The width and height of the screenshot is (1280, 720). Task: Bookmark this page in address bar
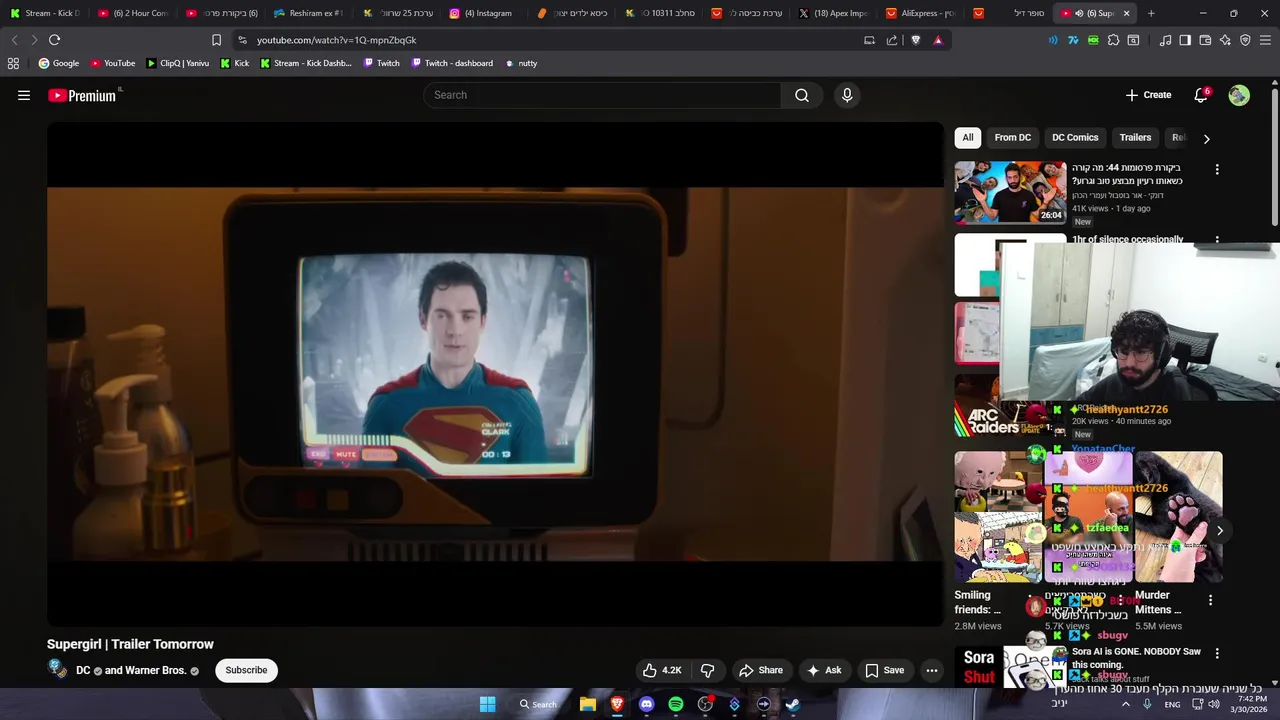(216, 40)
